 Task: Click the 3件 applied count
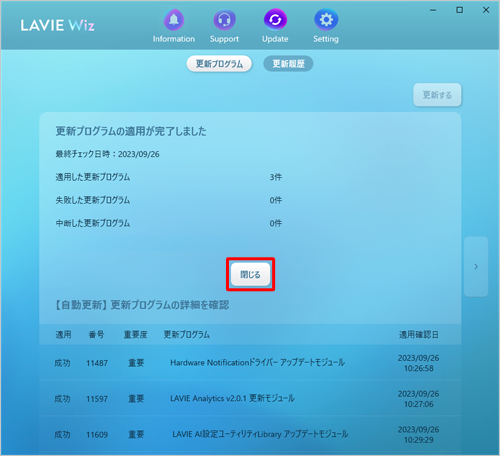[x=276, y=177]
